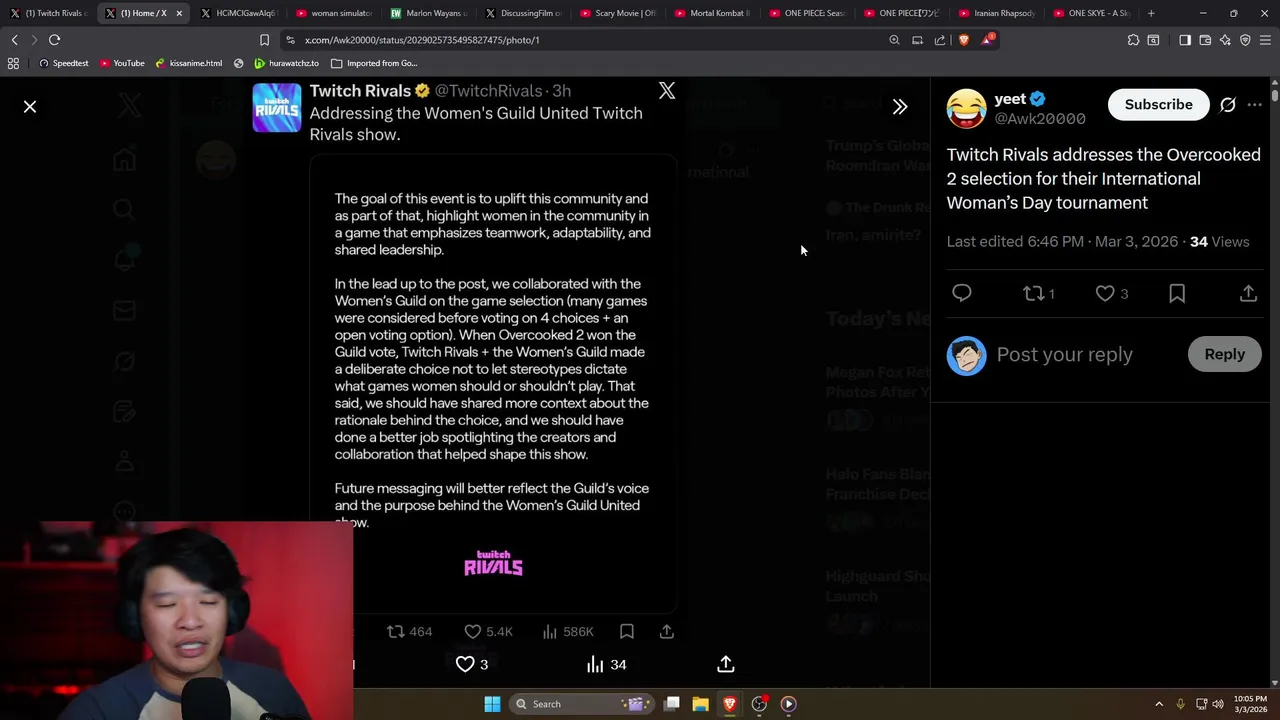Go back in browser history
The image size is (1280, 720).
tap(14, 40)
